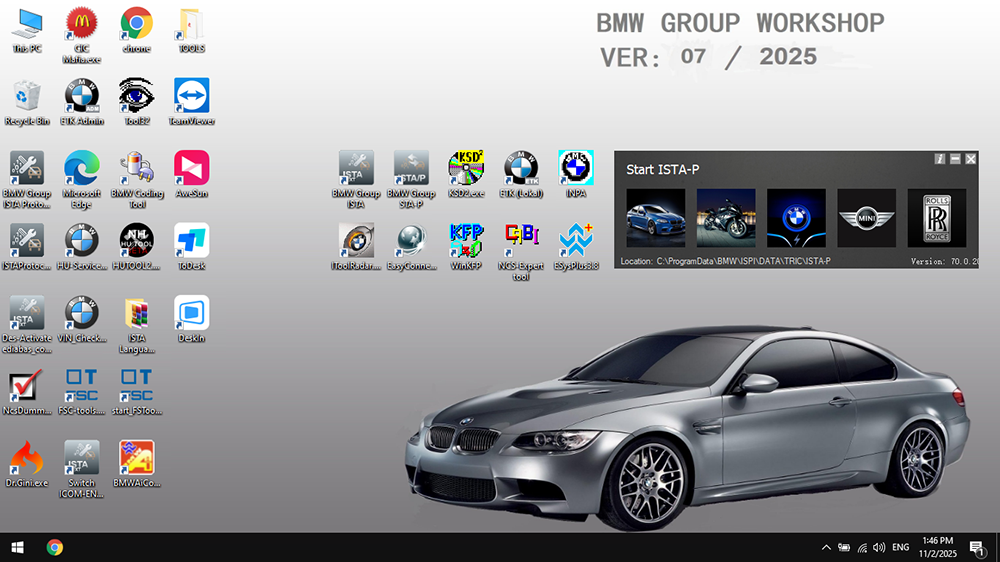Screen dimensions: 1000x562
Task: Click the blue BMW car thumbnail in ISTA-P
Action: click(655, 218)
